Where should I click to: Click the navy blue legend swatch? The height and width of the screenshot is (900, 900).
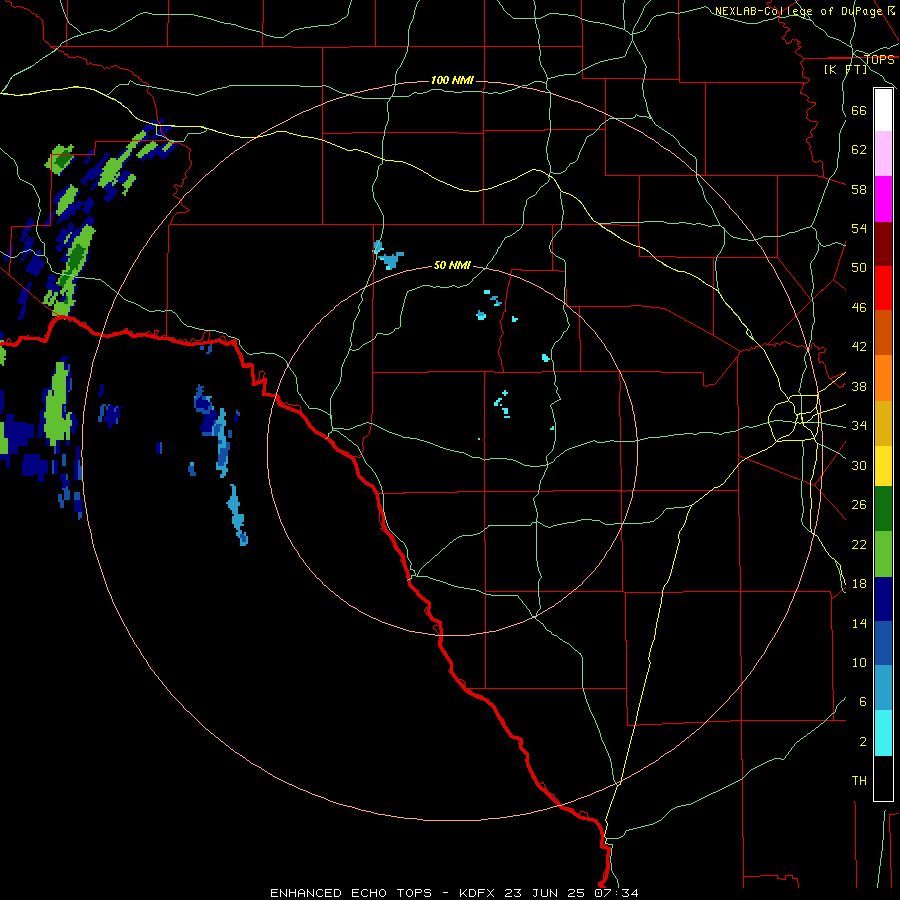(883, 599)
